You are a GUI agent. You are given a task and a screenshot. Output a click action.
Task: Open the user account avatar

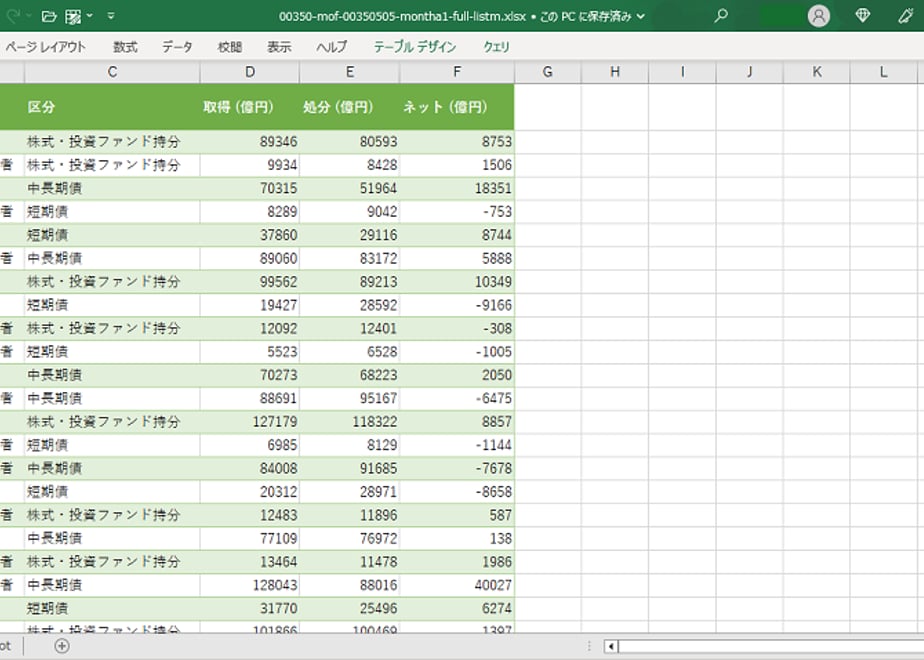click(x=819, y=16)
